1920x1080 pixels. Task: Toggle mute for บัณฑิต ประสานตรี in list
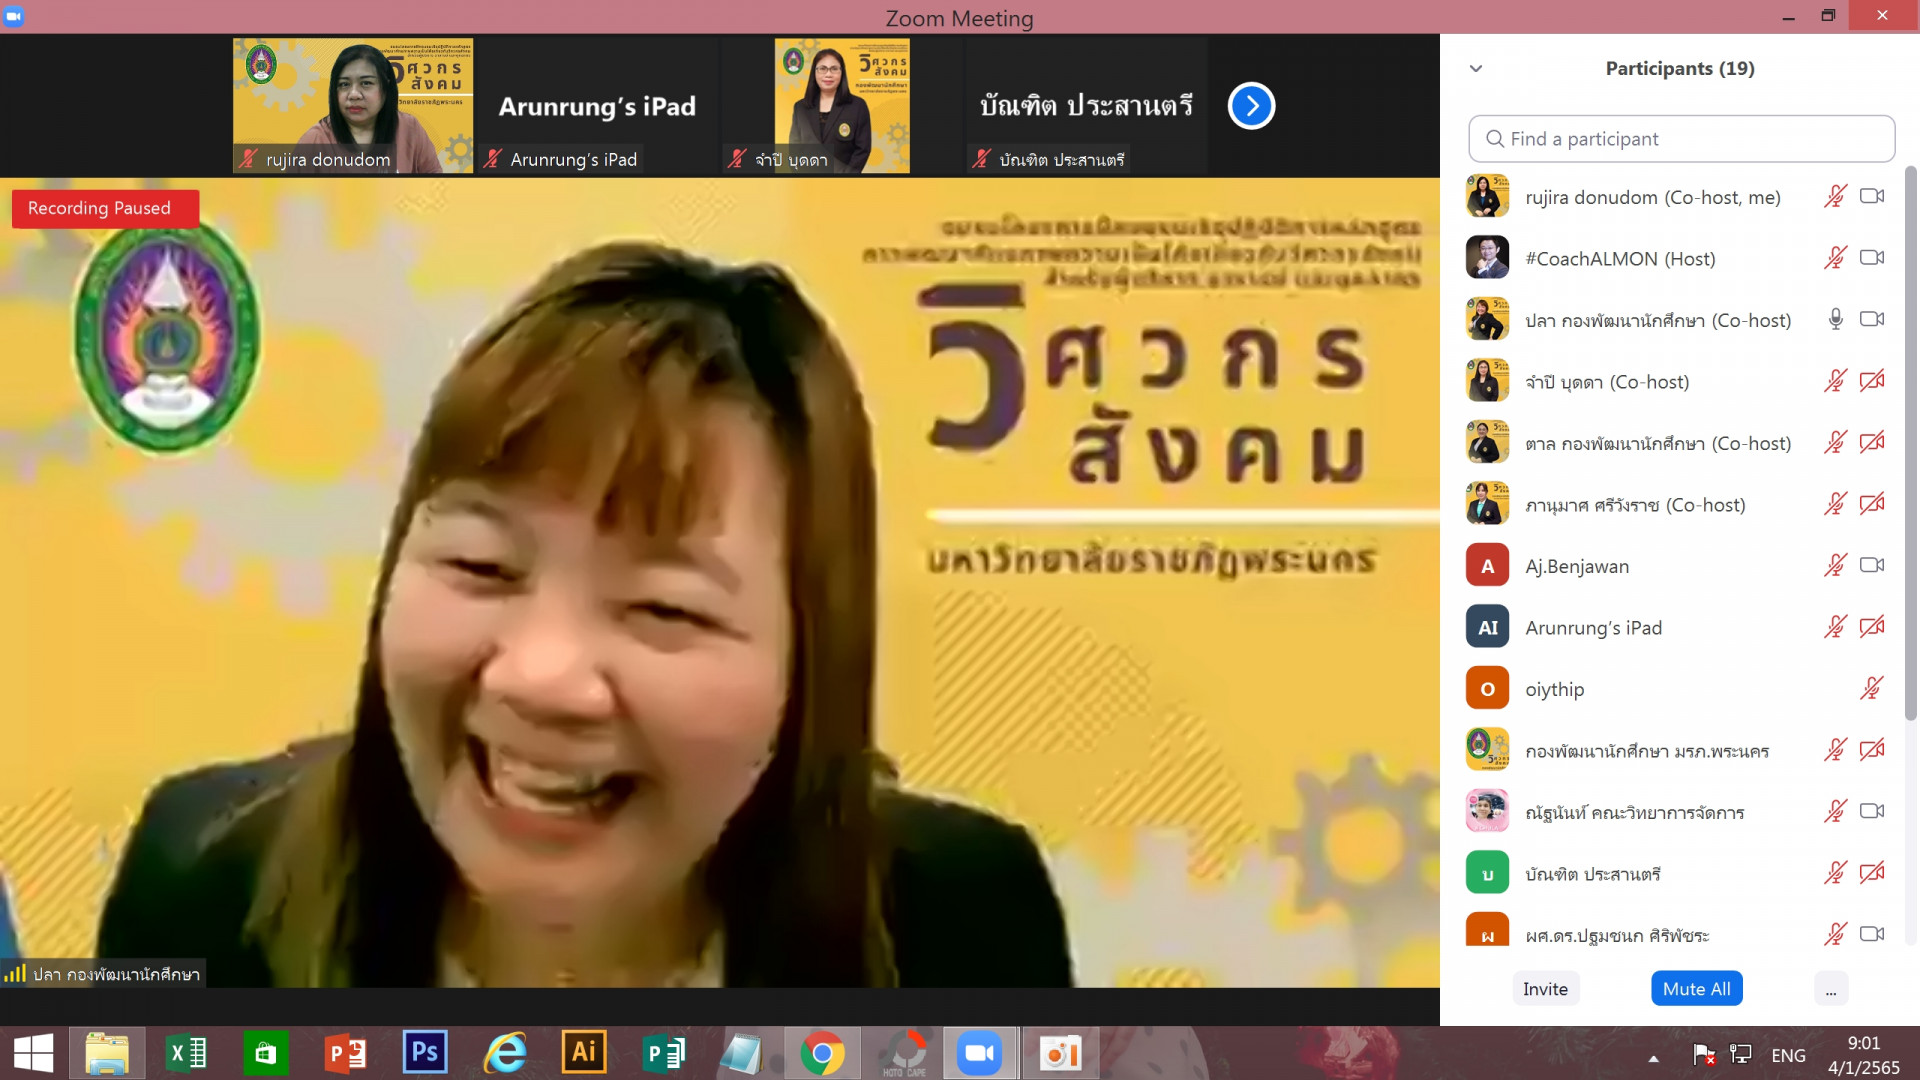click(1835, 873)
